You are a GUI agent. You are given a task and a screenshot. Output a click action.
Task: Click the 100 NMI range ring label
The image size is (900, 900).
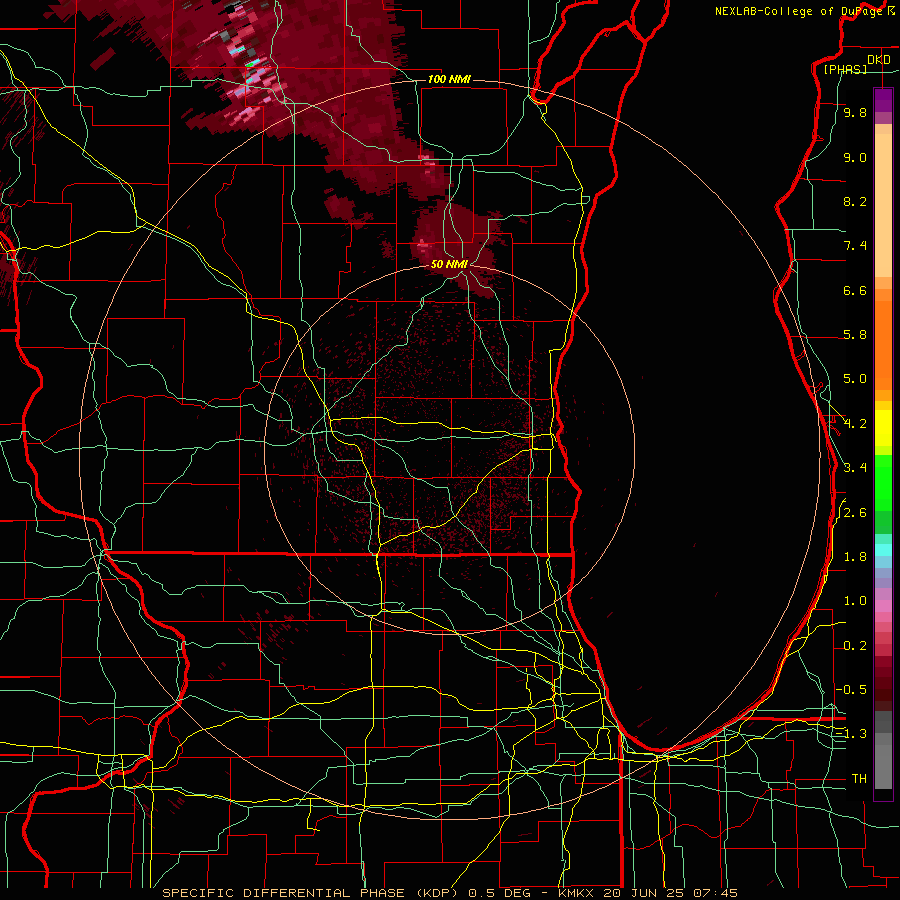coord(449,79)
